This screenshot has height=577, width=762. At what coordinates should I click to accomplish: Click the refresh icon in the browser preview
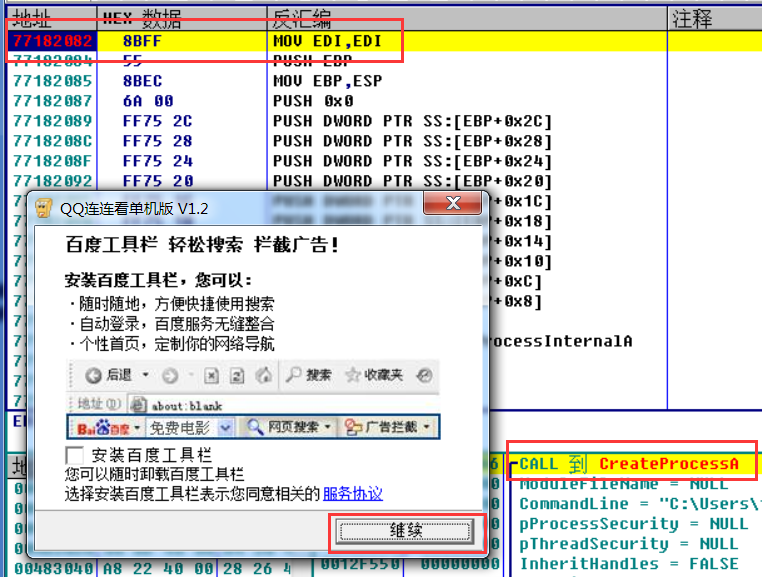point(237,376)
